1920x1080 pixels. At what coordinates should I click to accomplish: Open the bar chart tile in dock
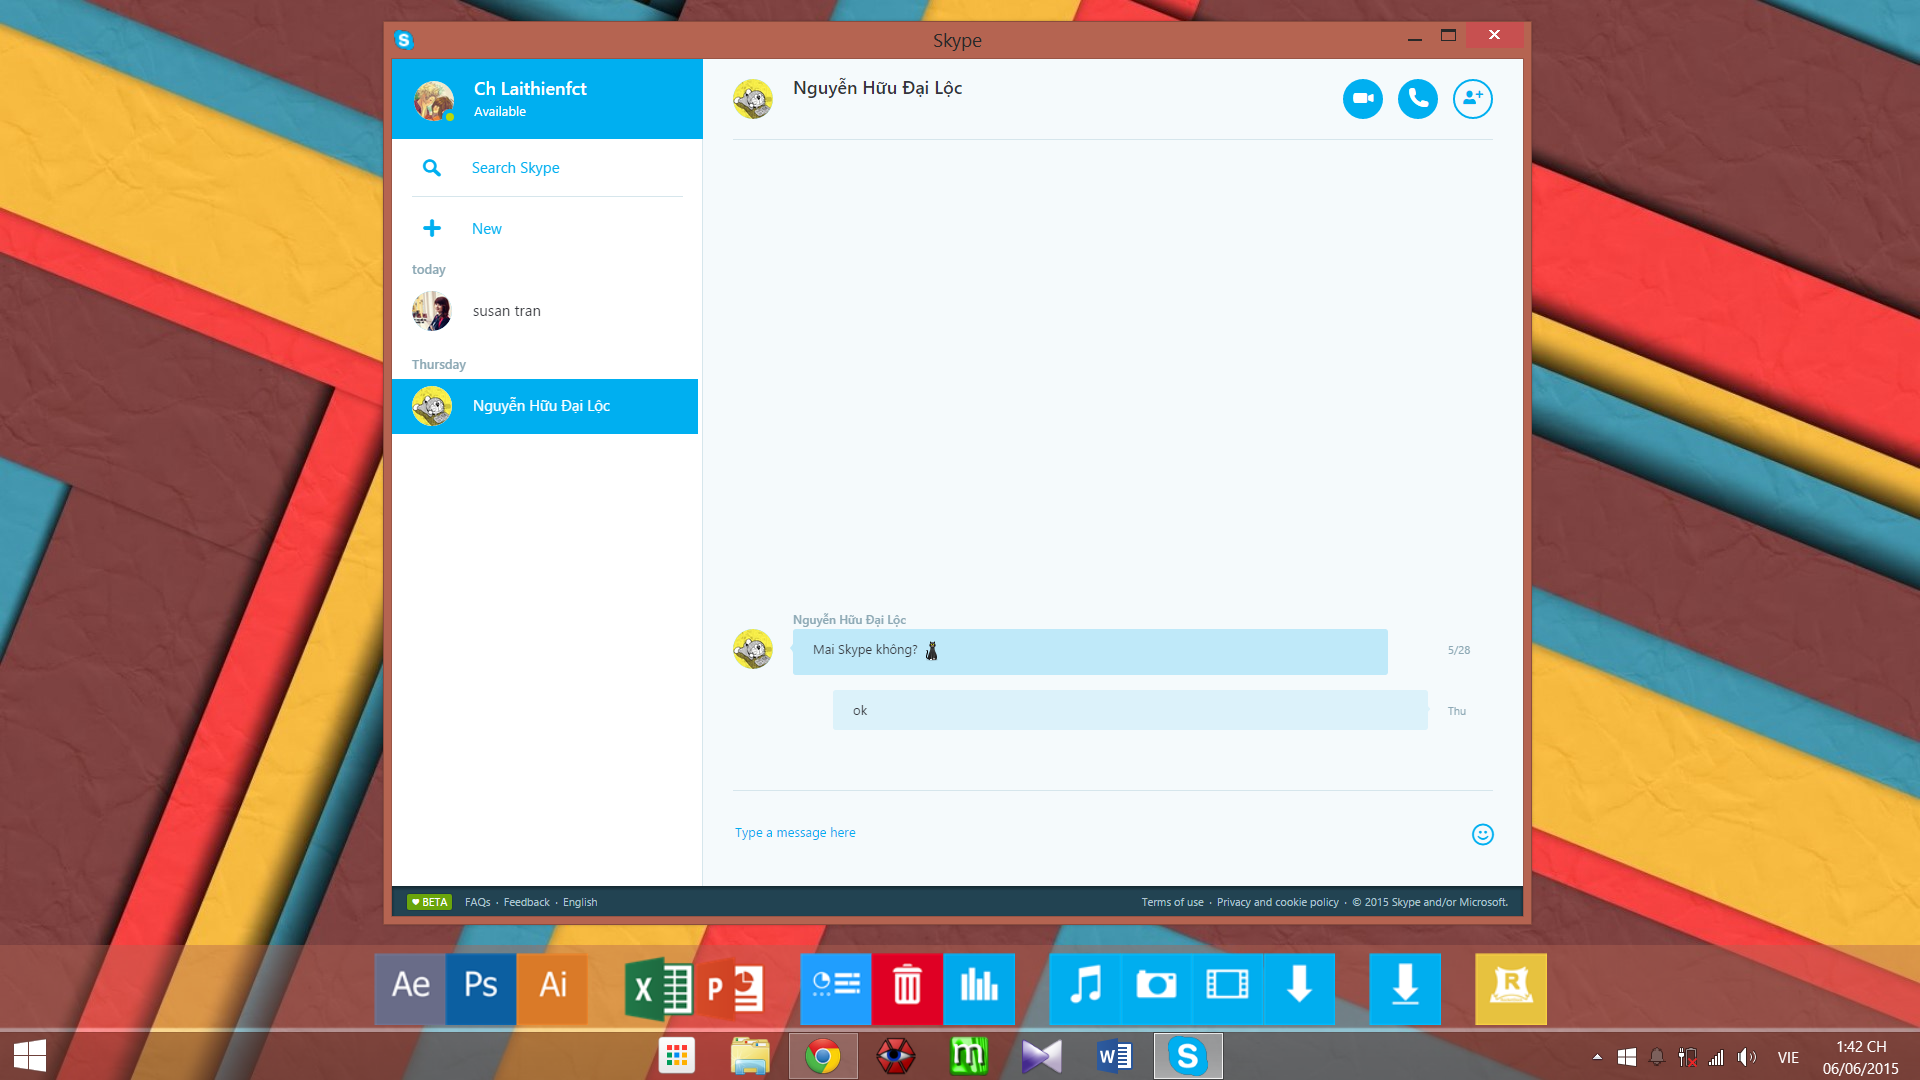pyautogui.click(x=979, y=988)
